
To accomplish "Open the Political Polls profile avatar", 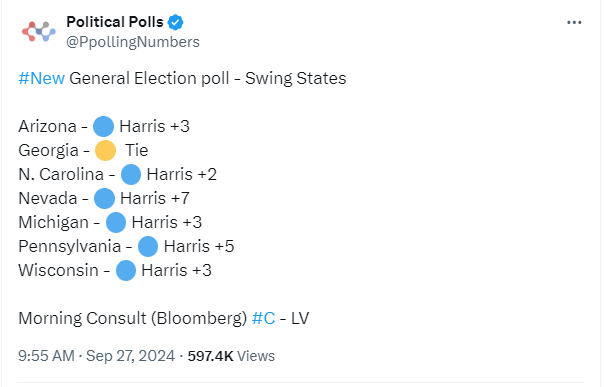I will pyautogui.click(x=39, y=32).
